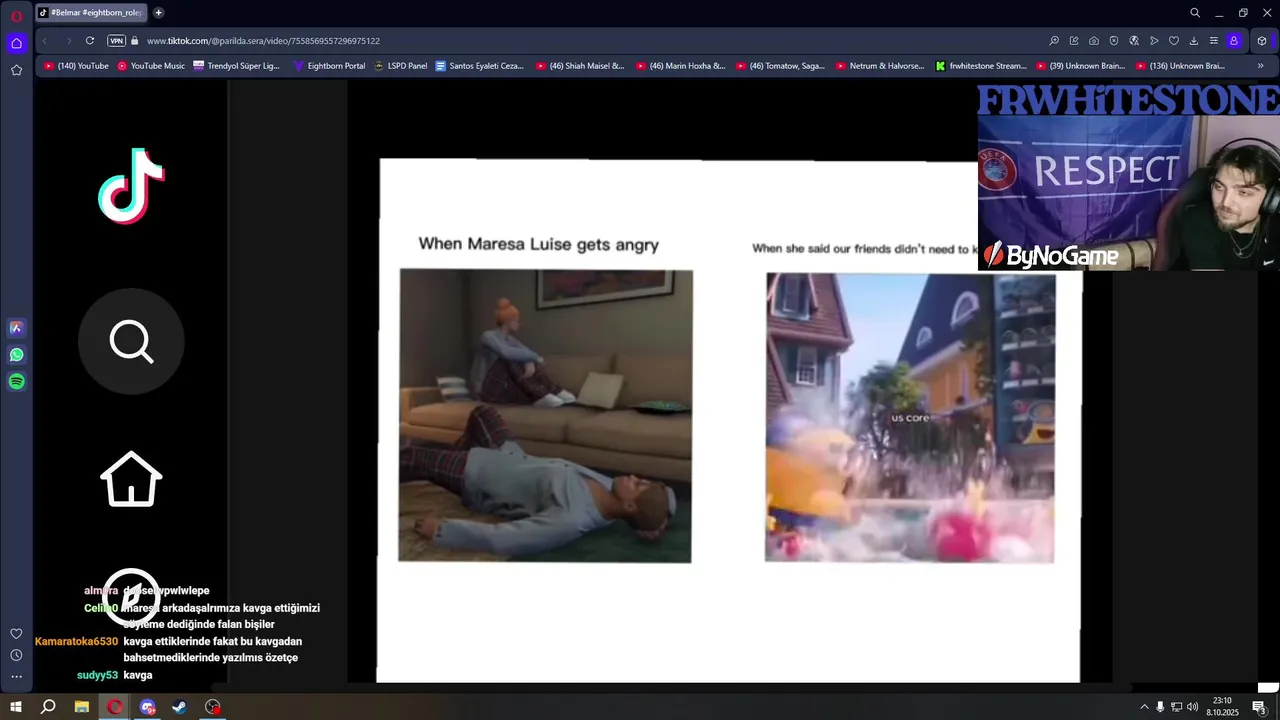Open (46) Shiah Maisel bookmark
Image resolution: width=1280 pixels, height=720 pixels.
click(580, 66)
